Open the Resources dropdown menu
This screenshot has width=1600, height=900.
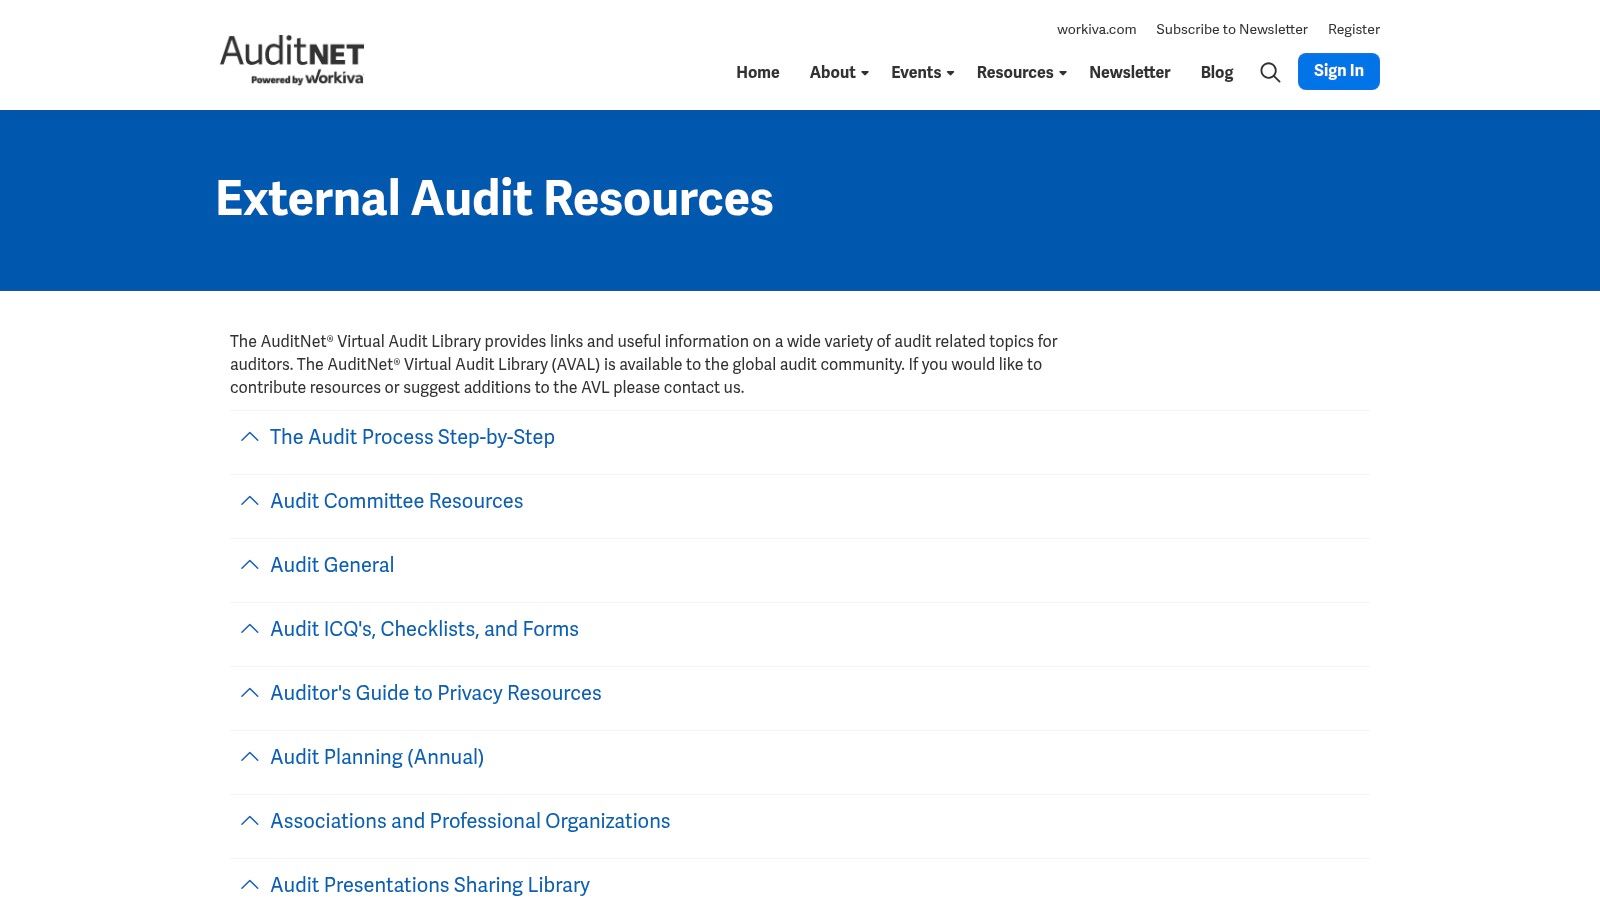pos(1019,72)
